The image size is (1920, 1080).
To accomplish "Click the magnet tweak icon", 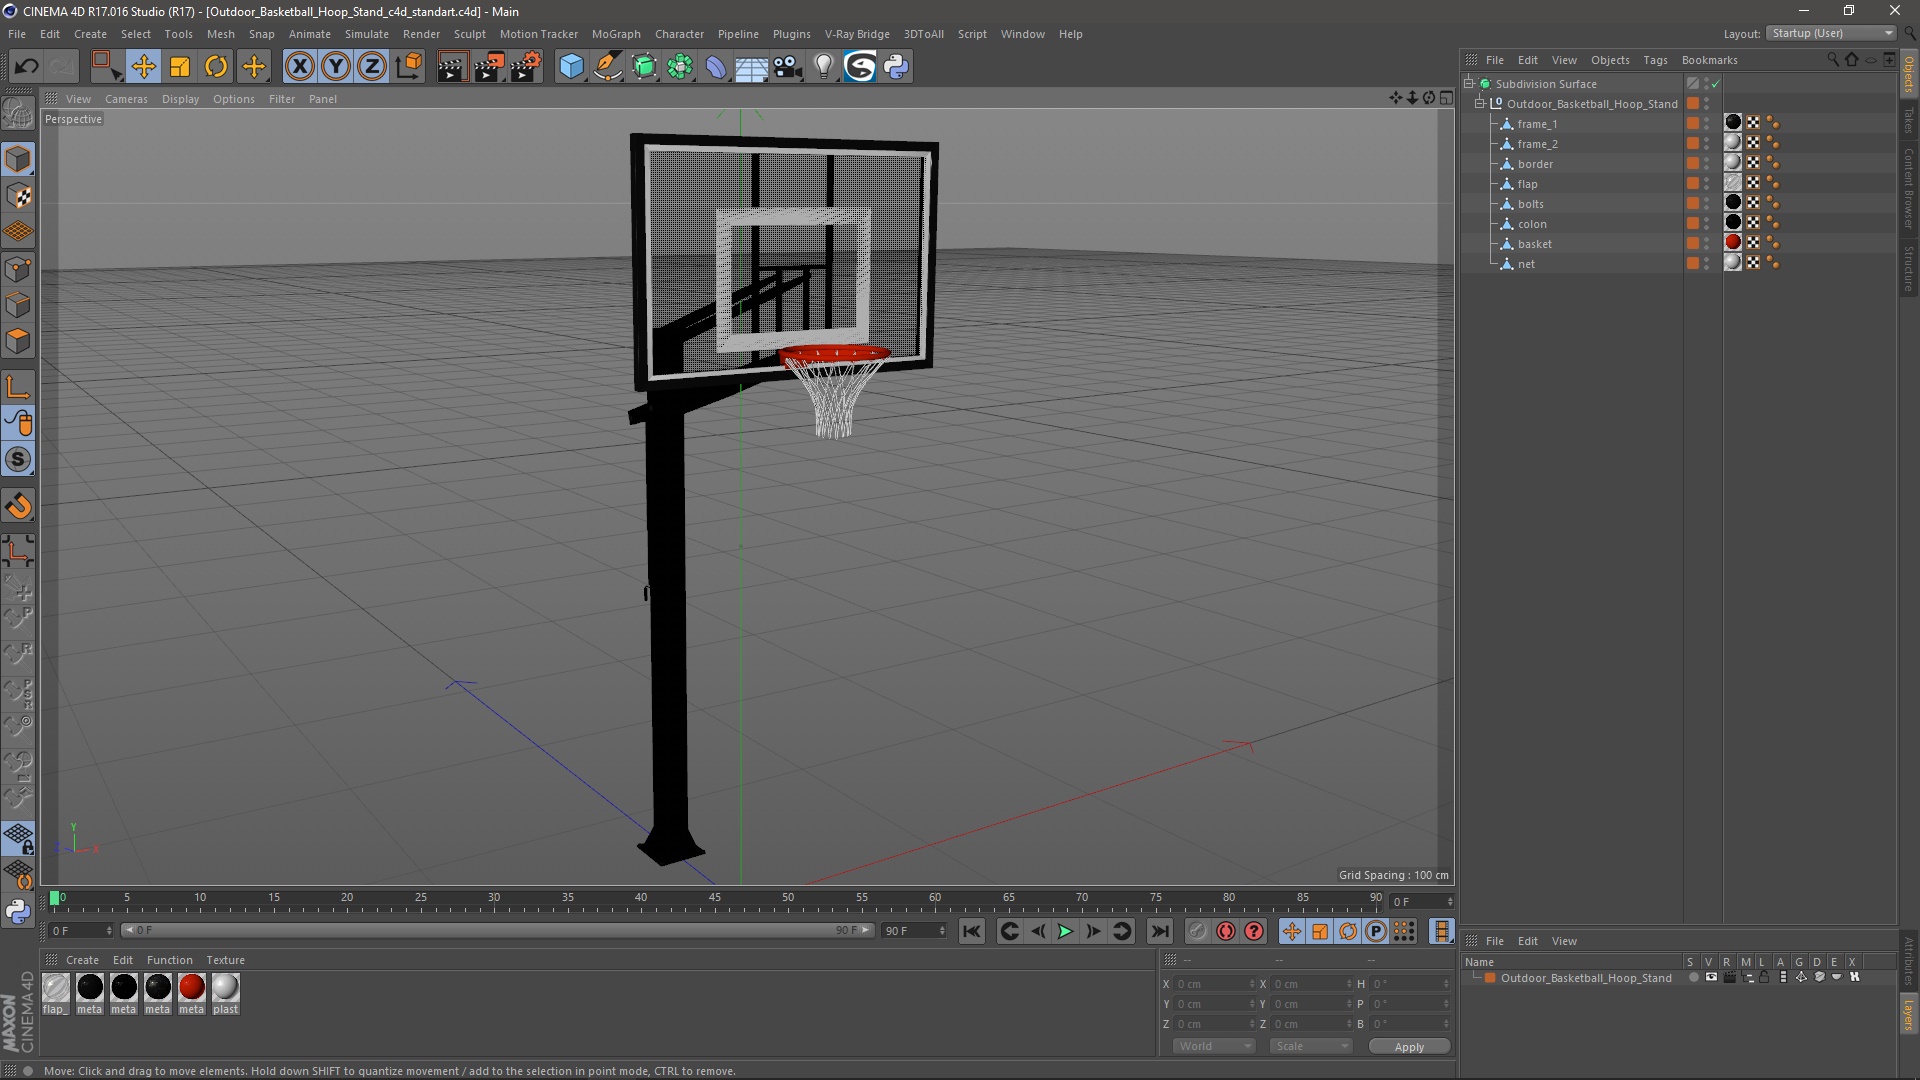I will [18, 506].
